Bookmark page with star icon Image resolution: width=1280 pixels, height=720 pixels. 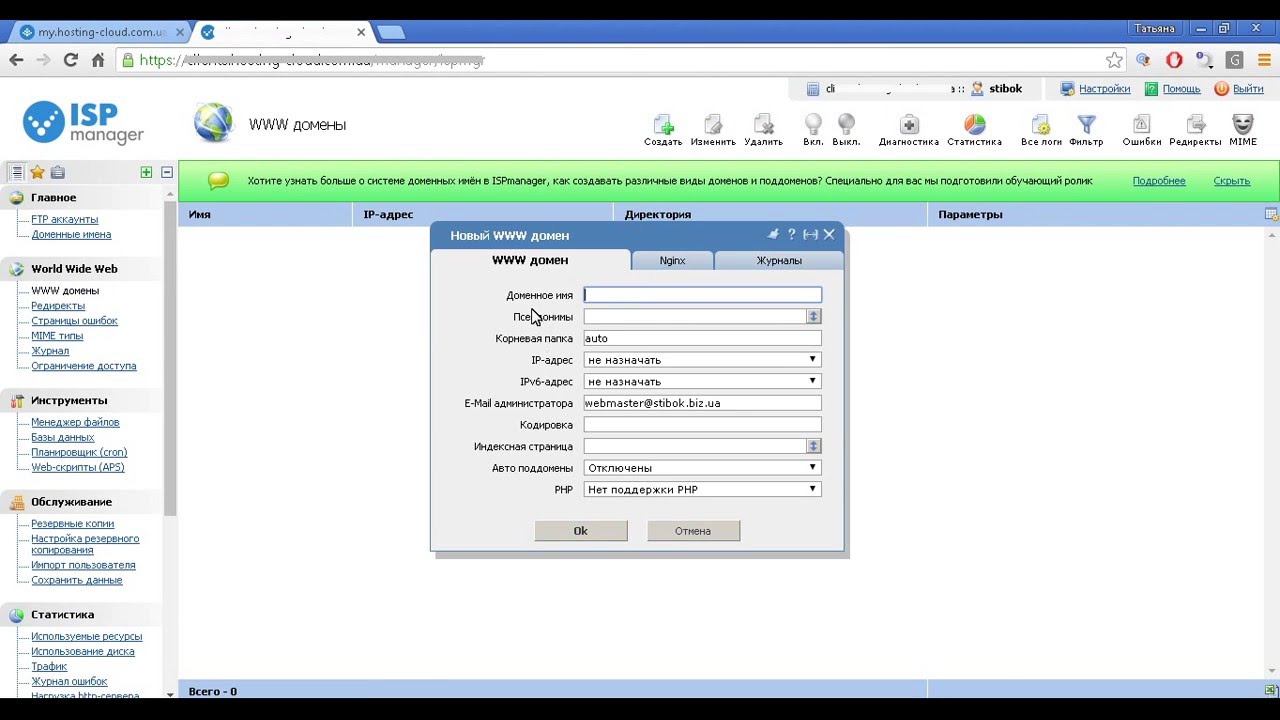(1114, 61)
